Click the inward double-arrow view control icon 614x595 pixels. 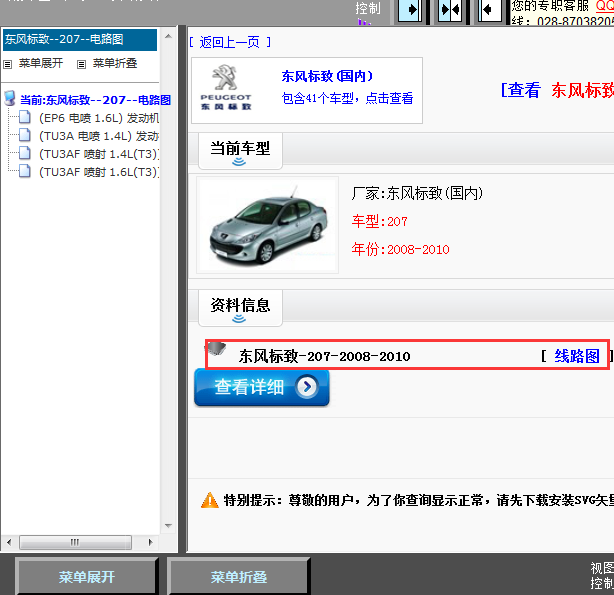pyautogui.click(x=450, y=9)
